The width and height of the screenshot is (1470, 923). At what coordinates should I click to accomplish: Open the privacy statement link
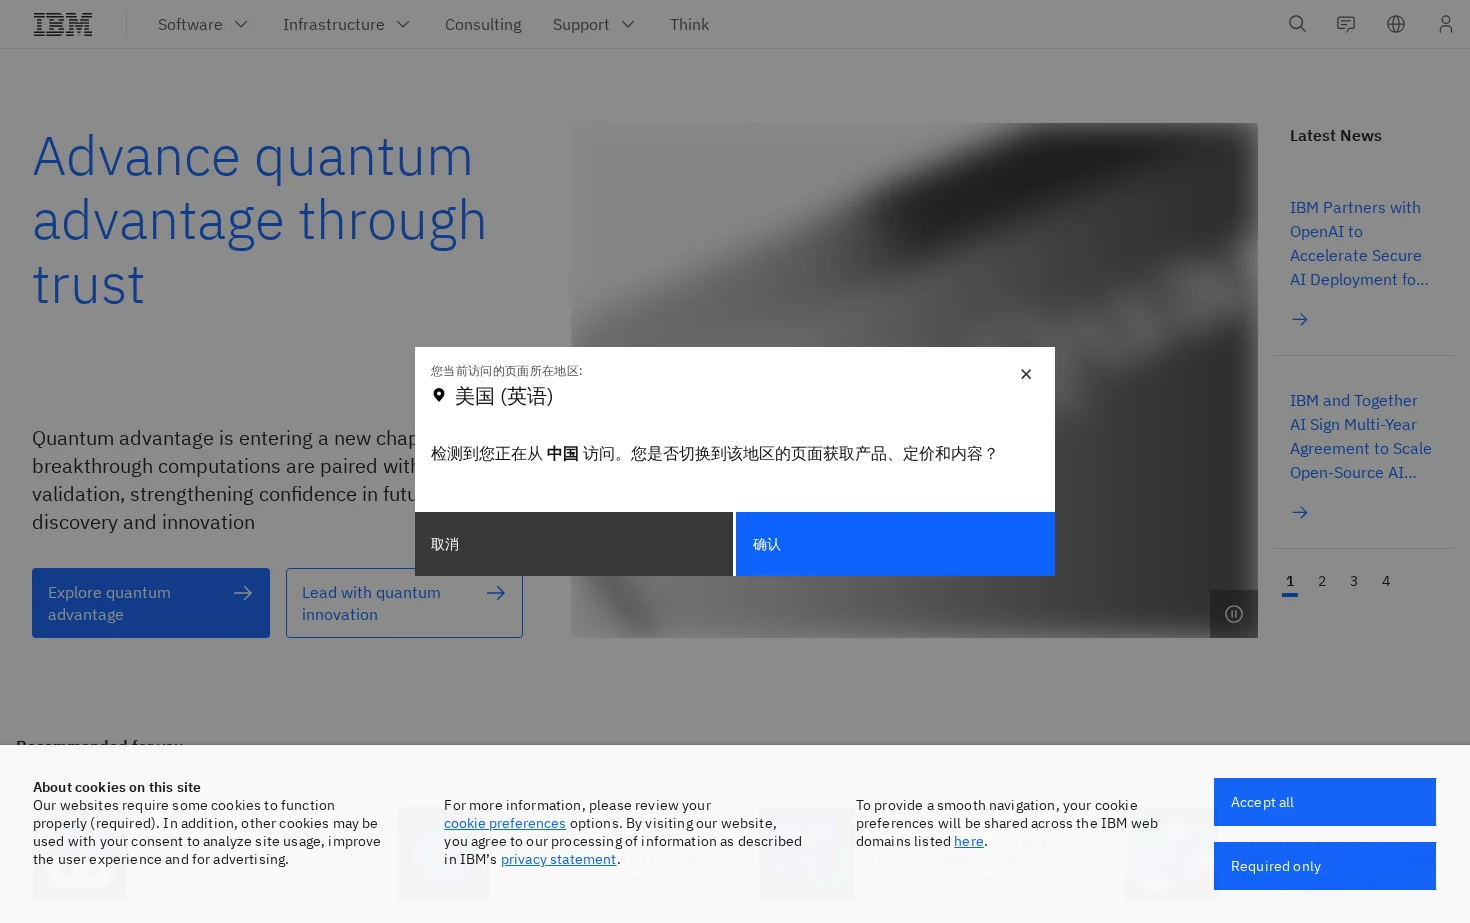pyautogui.click(x=558, y=860)
